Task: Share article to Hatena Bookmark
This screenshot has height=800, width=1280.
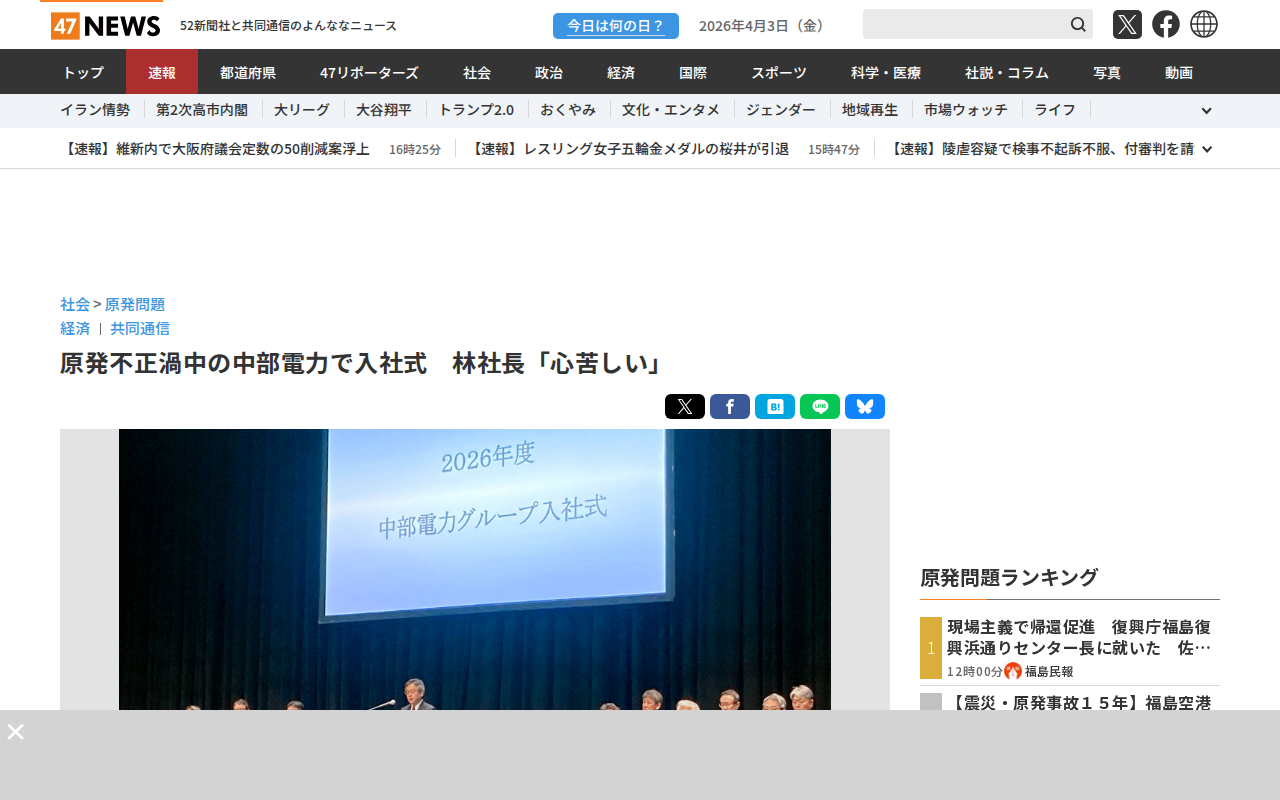Action: (775, 407)
